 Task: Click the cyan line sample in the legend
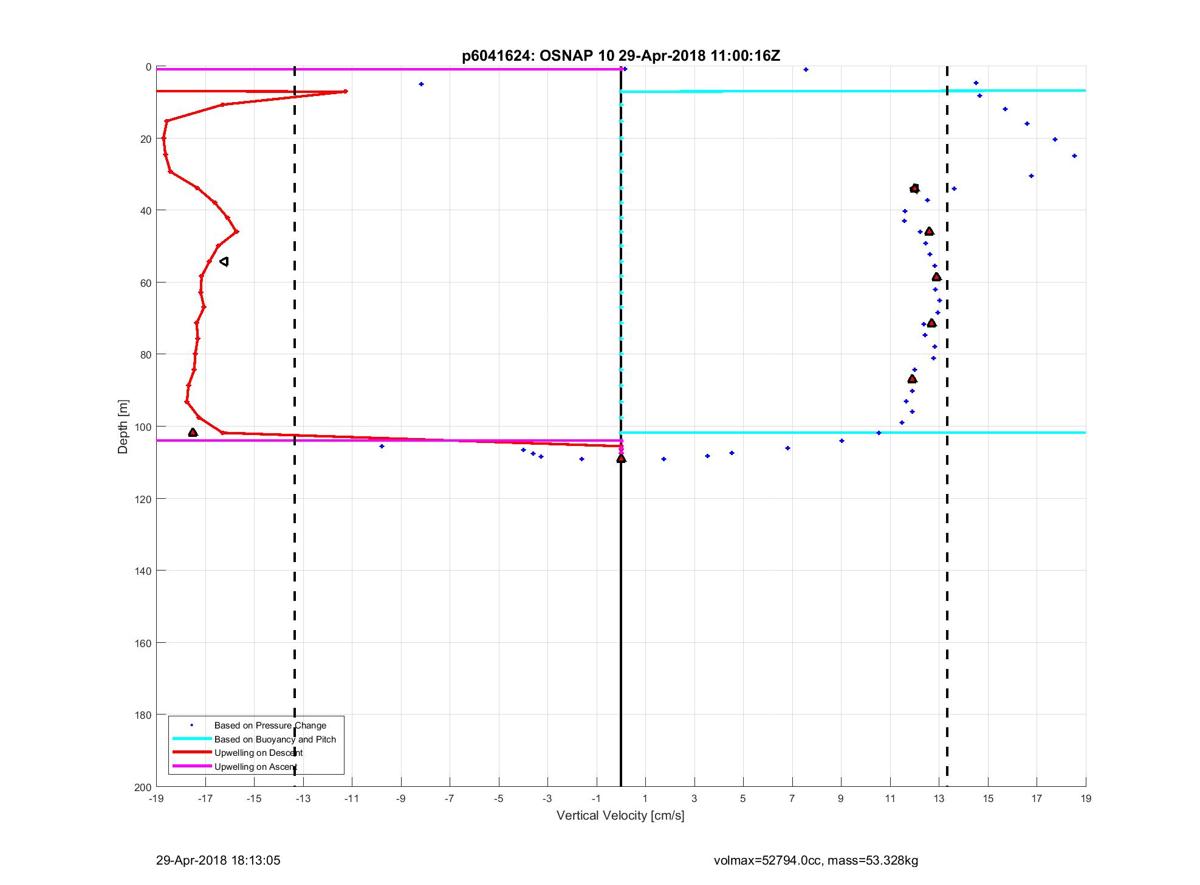pyautogui.click(x=191, y=739)
